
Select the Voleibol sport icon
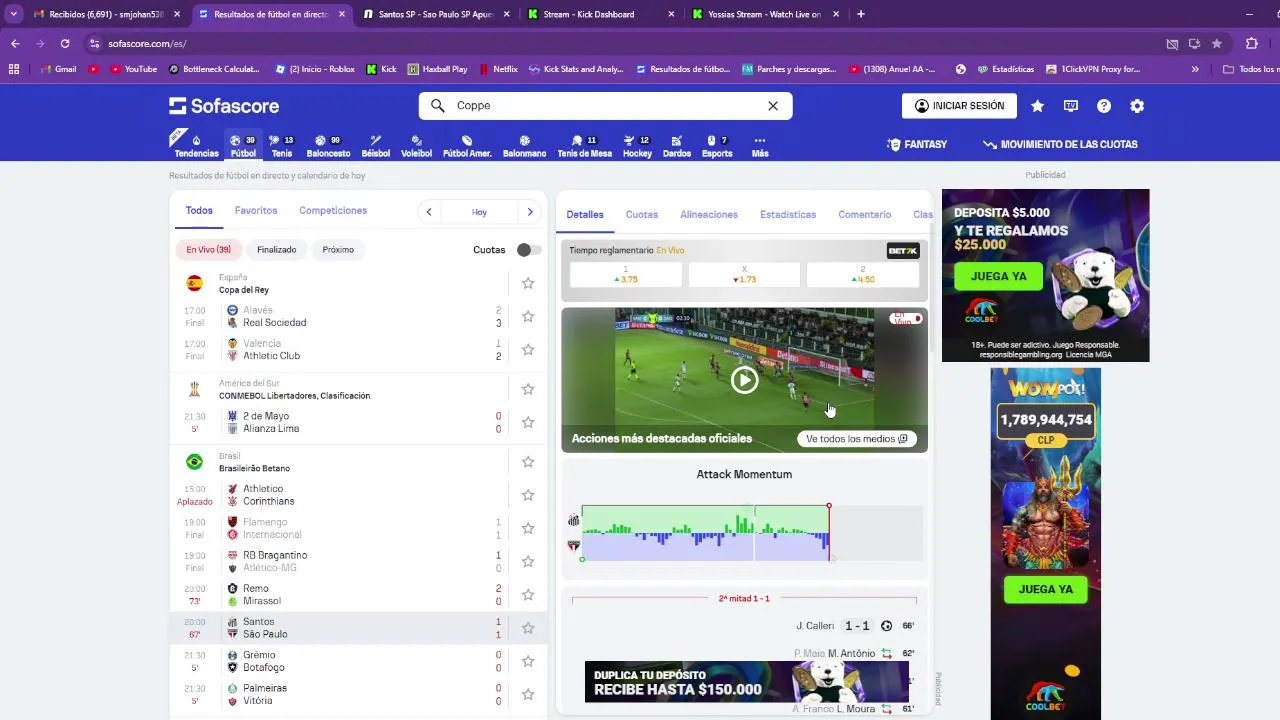[416, 146]
